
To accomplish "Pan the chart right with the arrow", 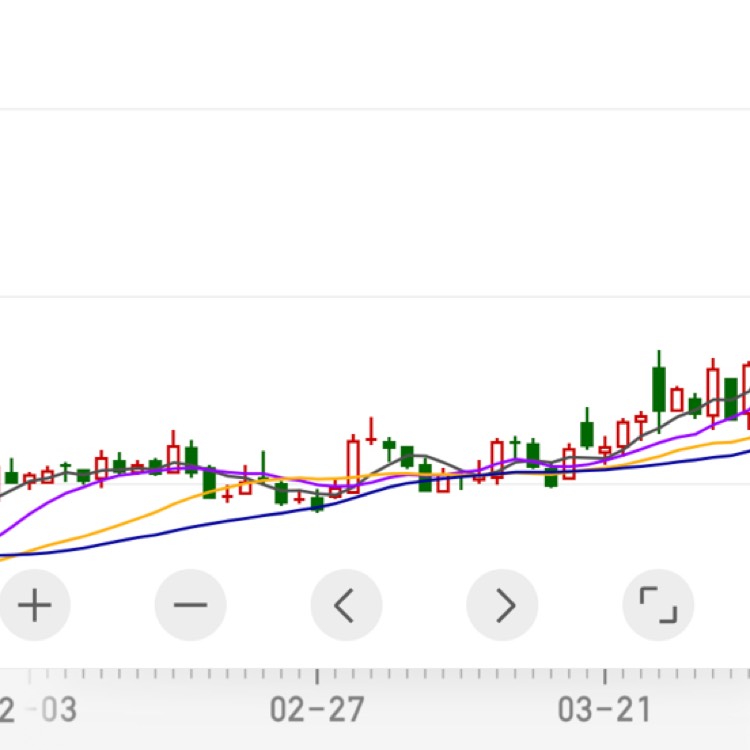I will pos(502,605).
